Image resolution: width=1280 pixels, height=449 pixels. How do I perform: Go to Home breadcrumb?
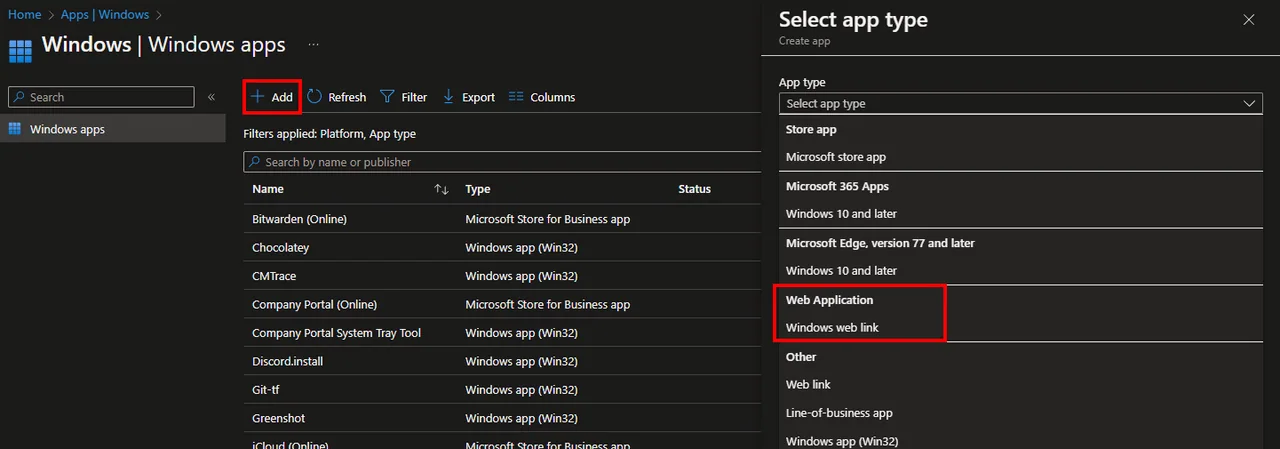pyautogui.click(x=24, y=15)
